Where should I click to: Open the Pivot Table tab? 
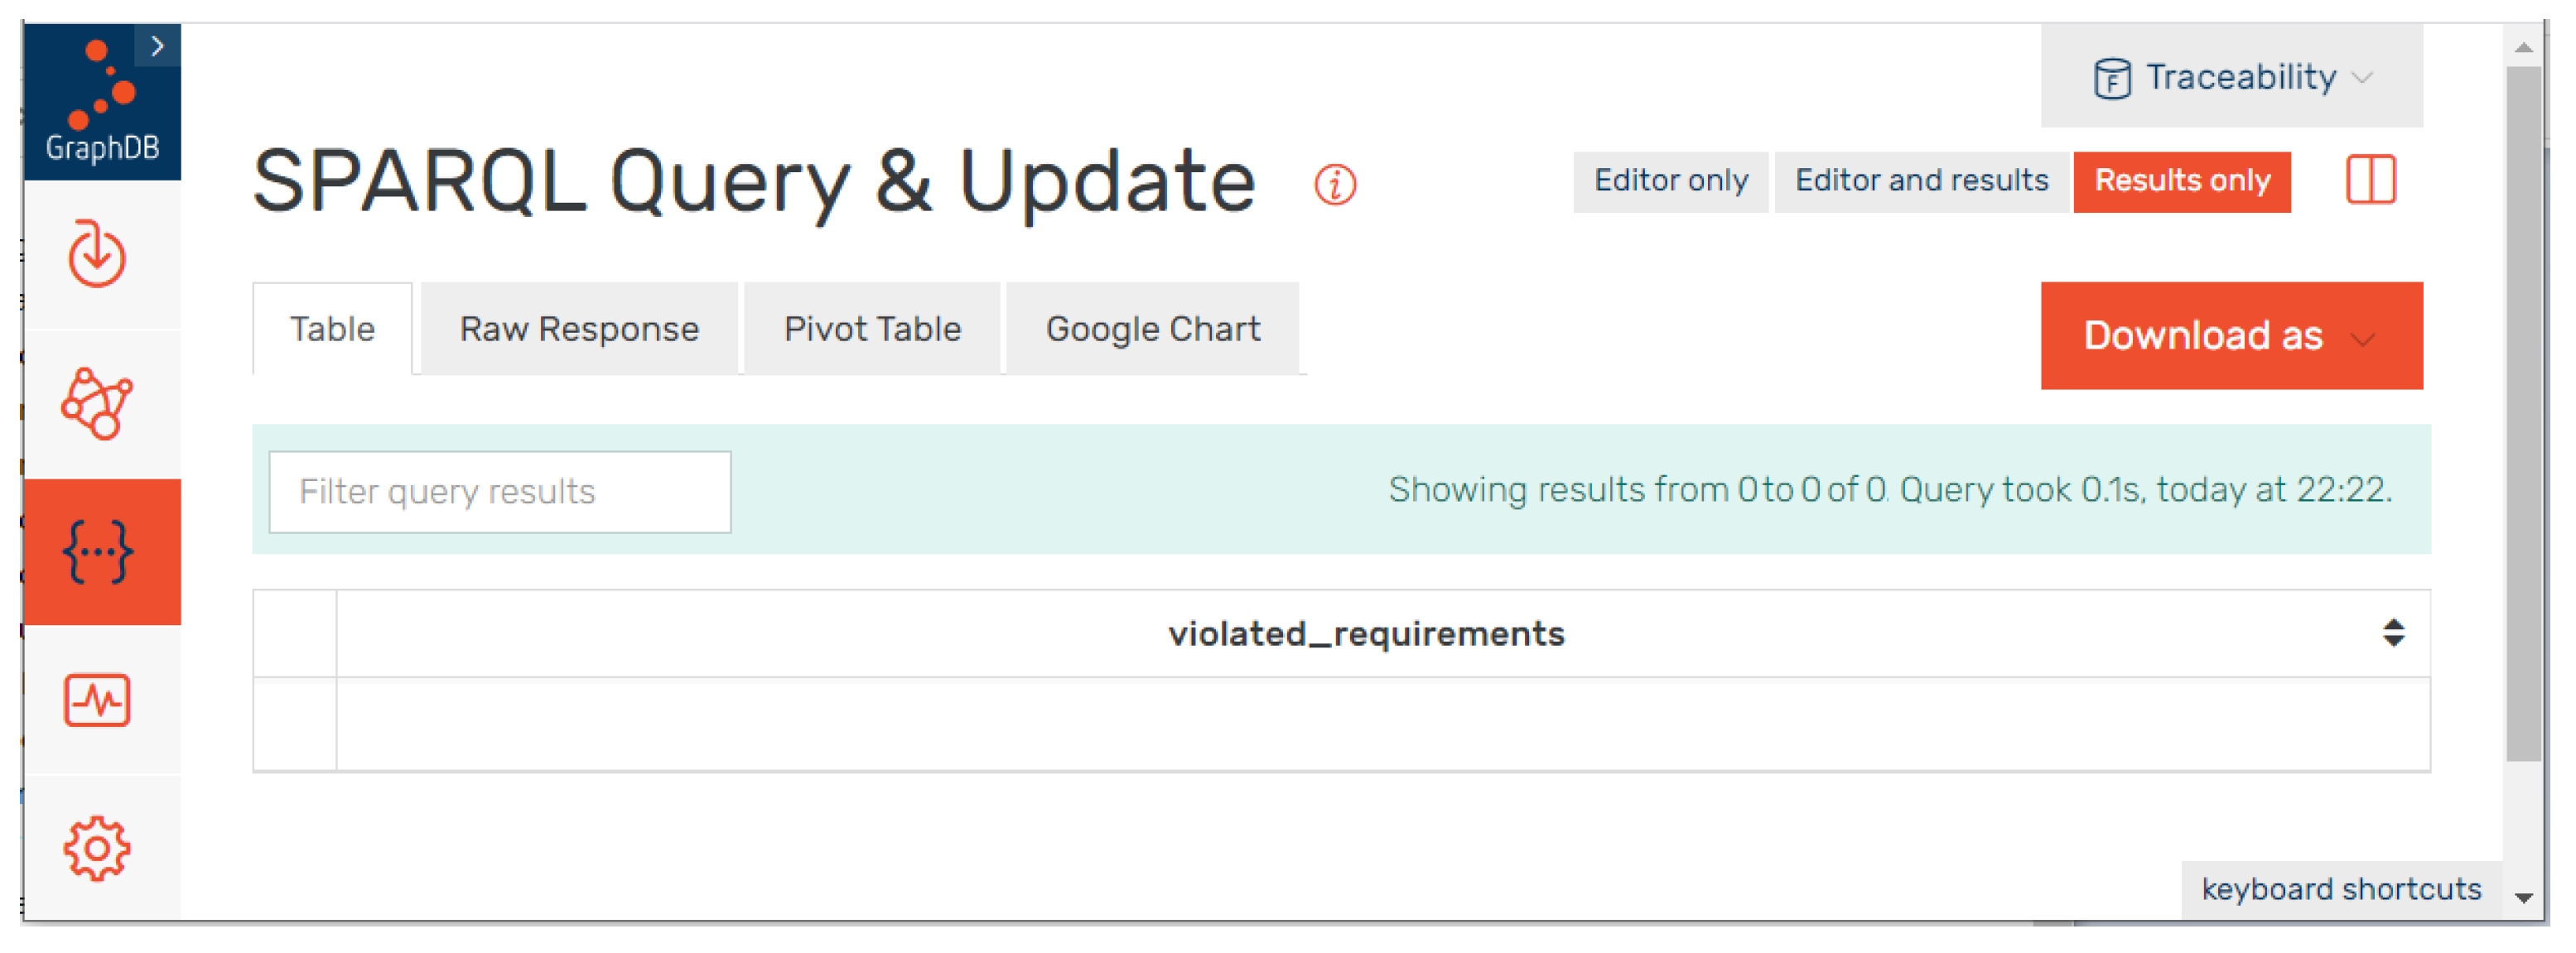(x=872, y=329)
